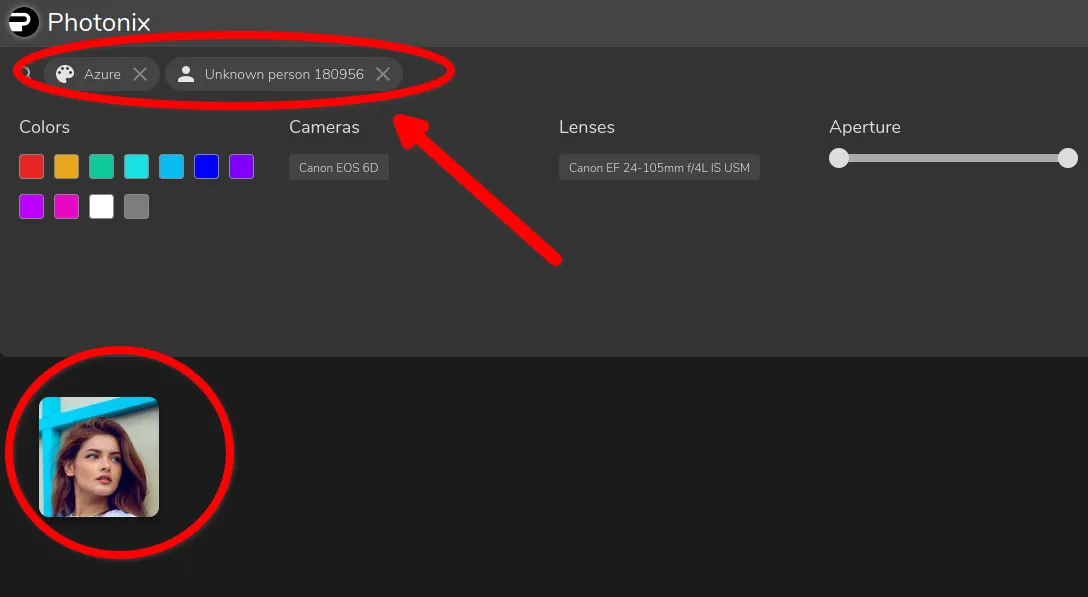Filter by Canon EOS 6D camera

click(339, 168)
